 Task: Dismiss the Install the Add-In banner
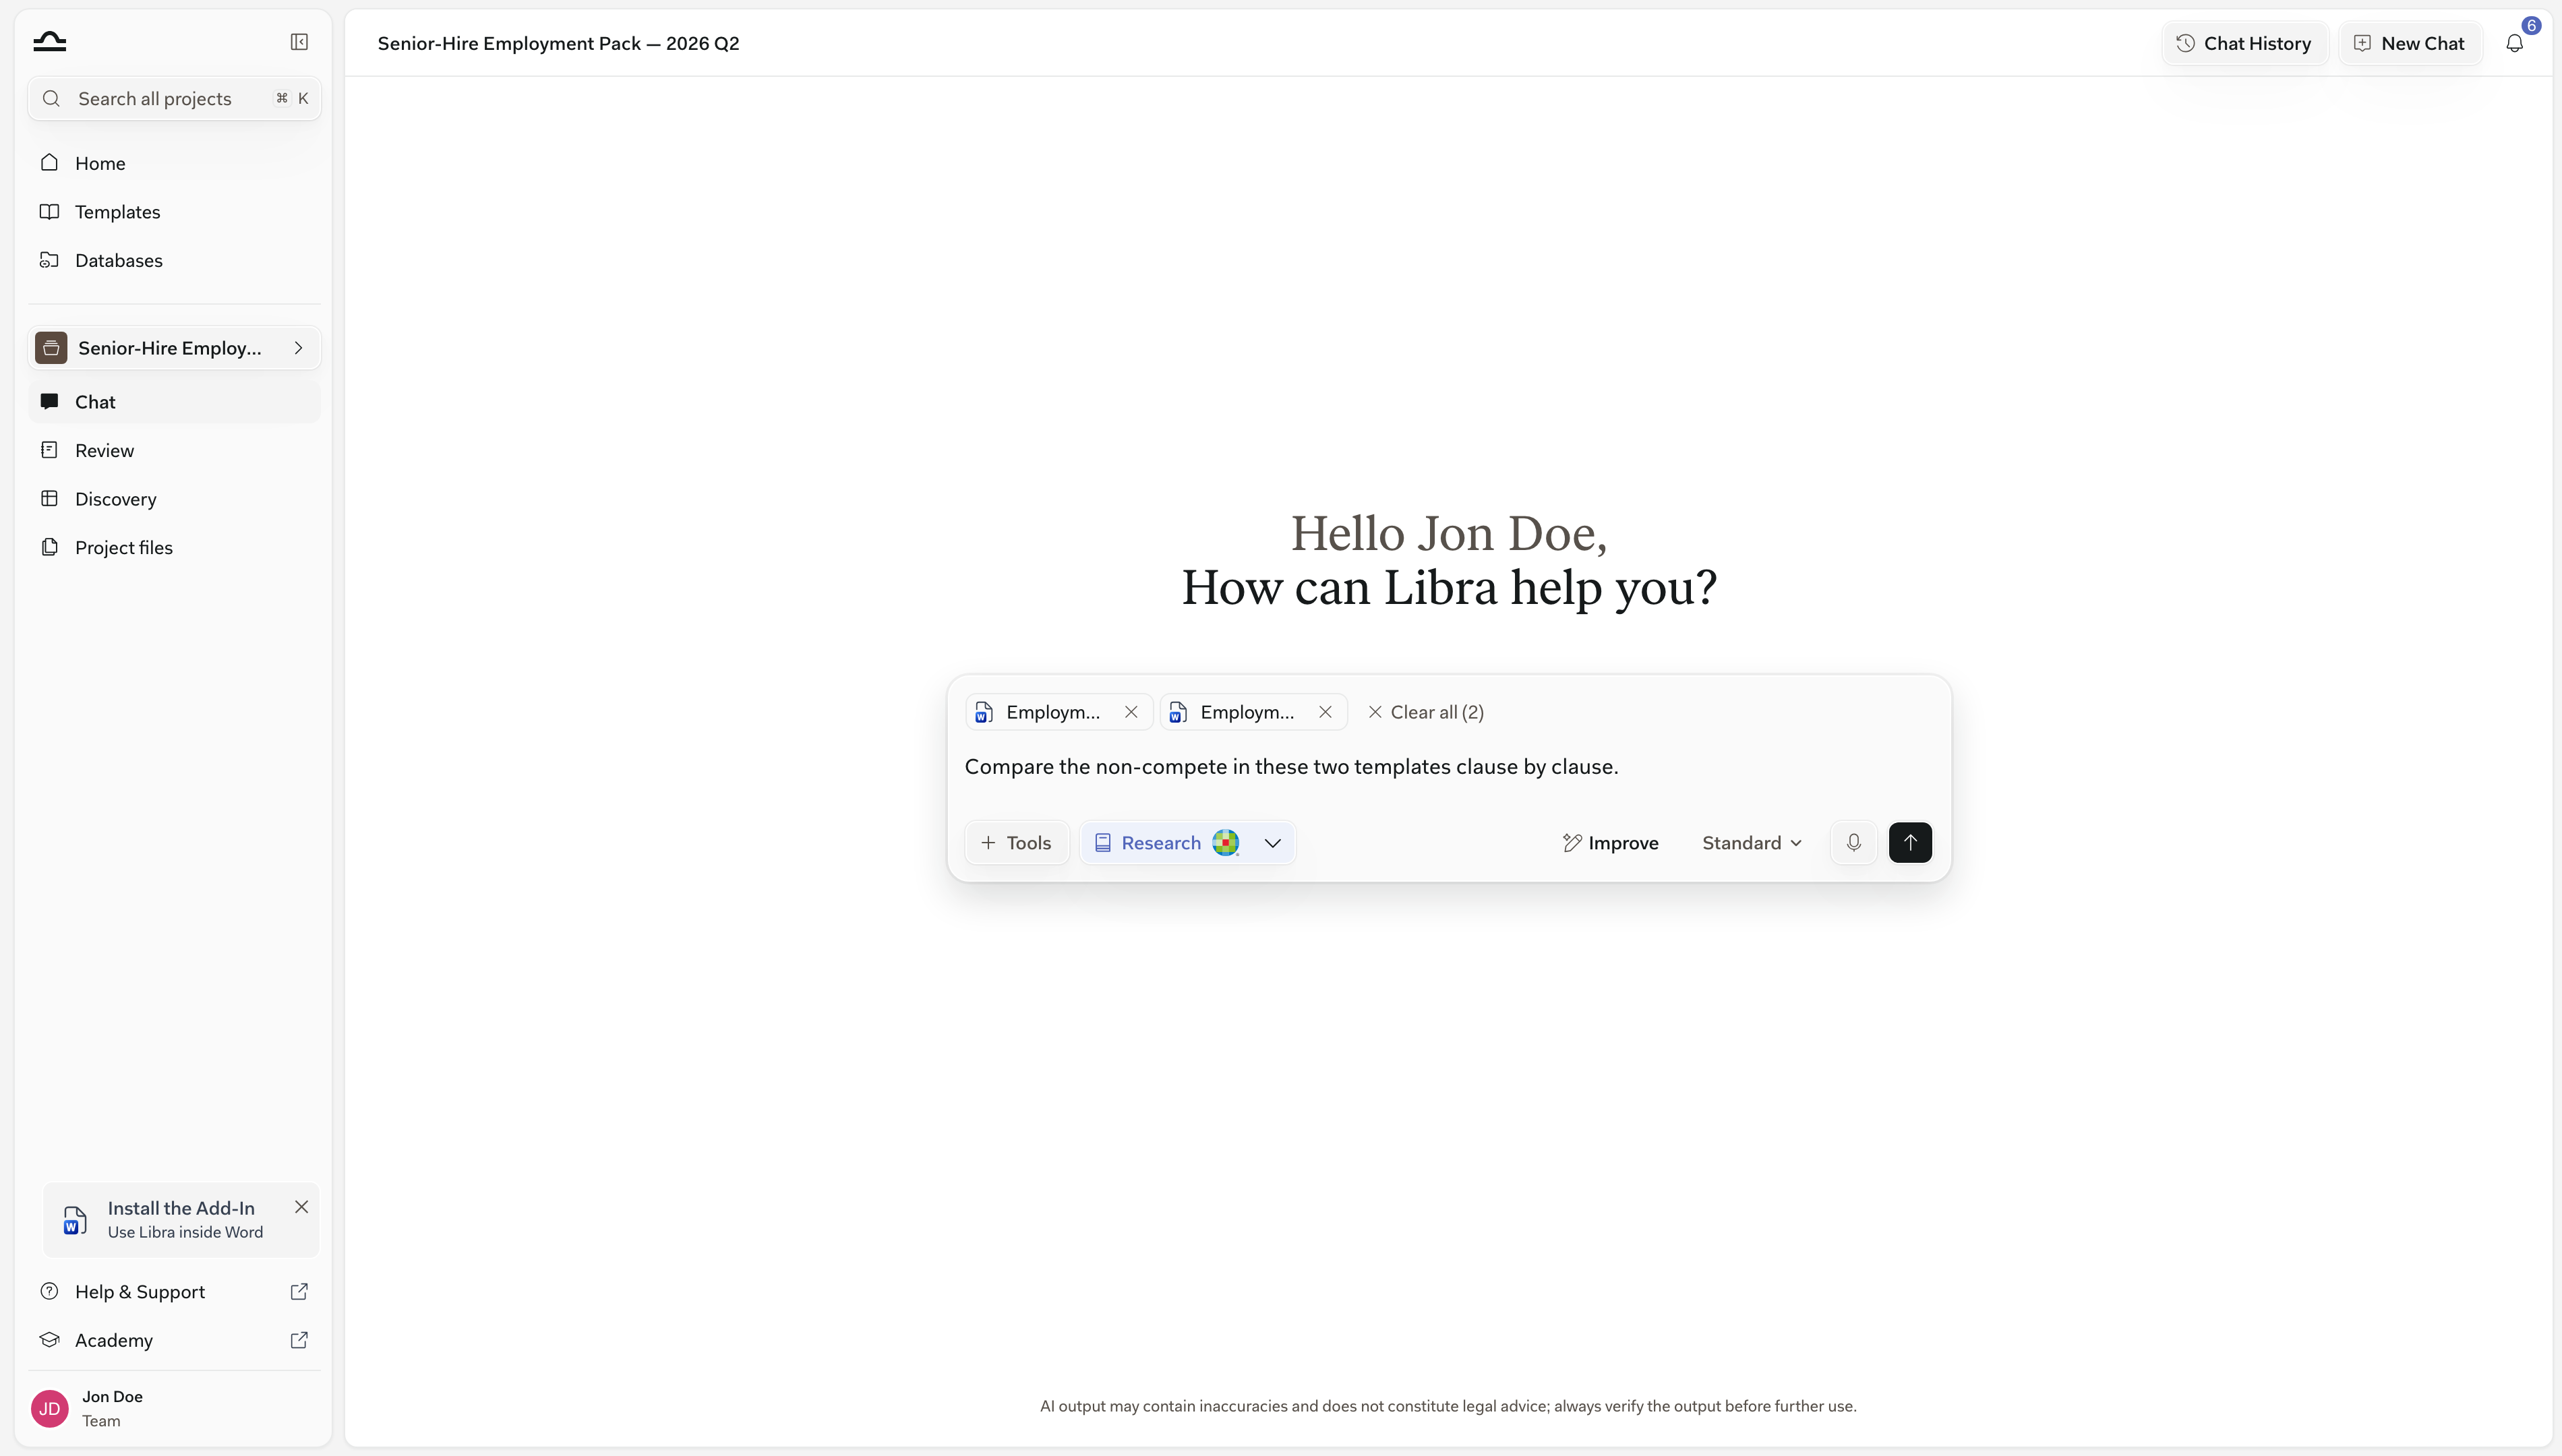point(301,1207)
